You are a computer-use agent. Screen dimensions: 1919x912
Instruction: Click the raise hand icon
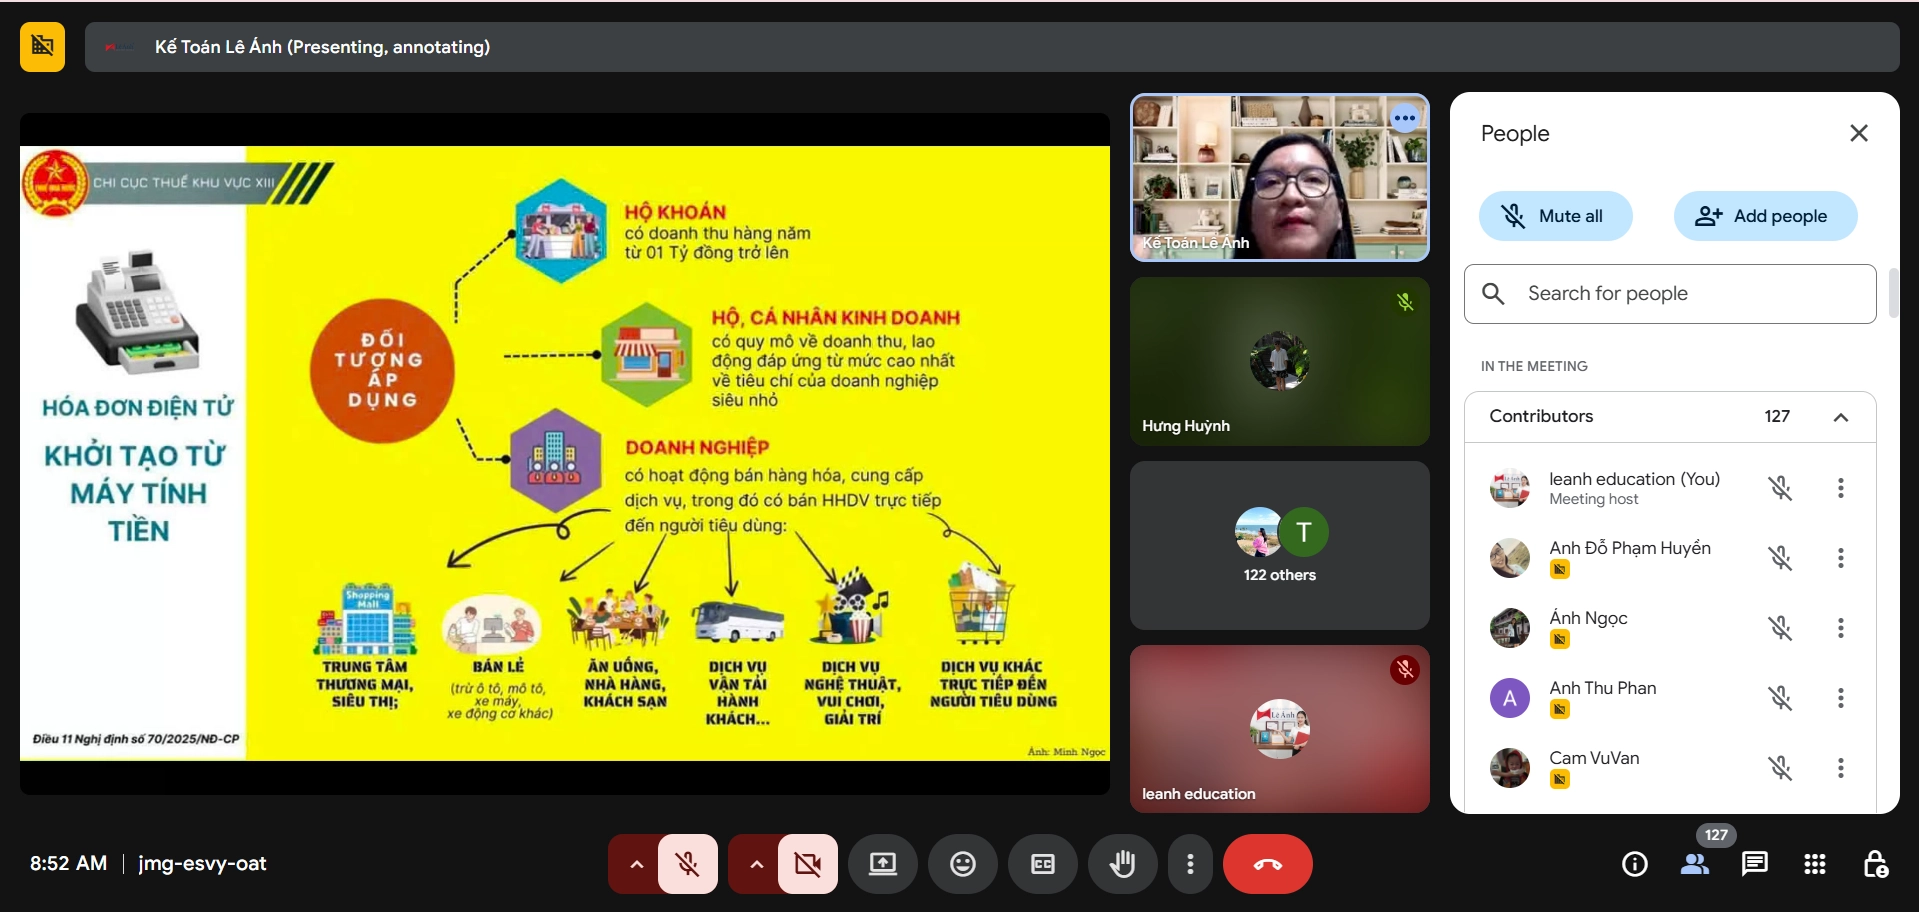coord(1122,864)
